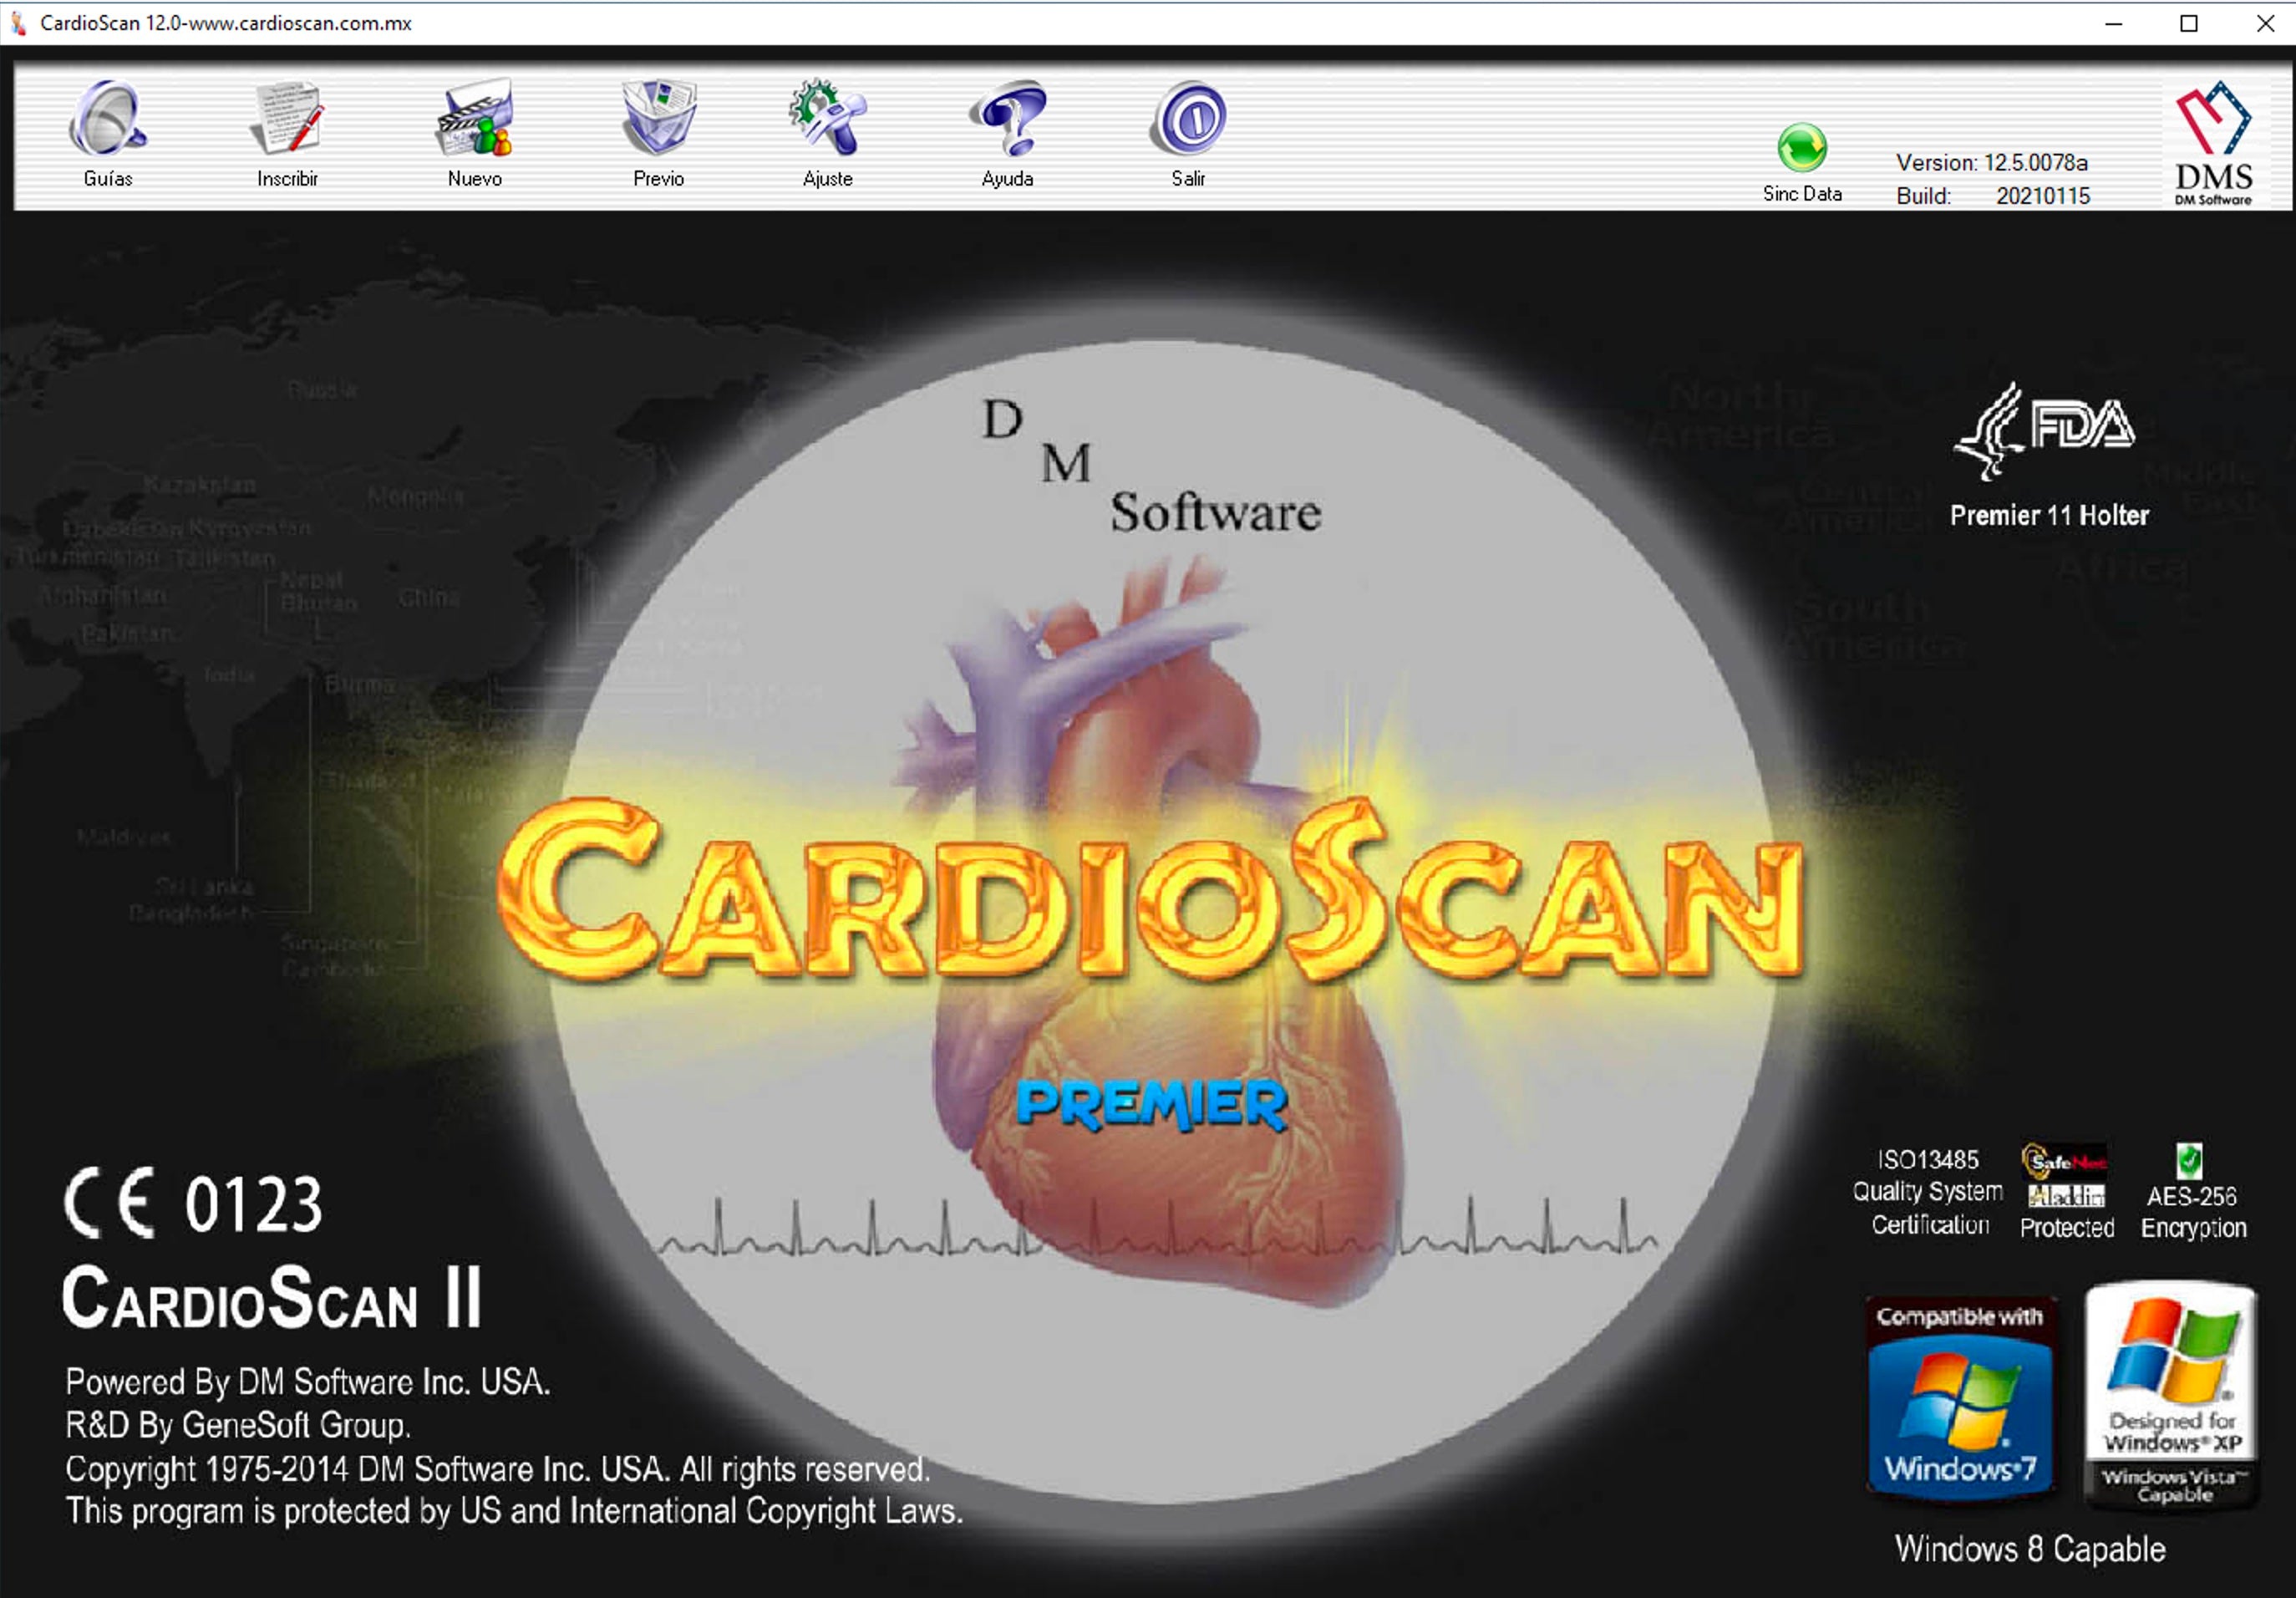
Task: Click the AES-256 Encryption shield icon
Action: click(x=2189, y=1161)
